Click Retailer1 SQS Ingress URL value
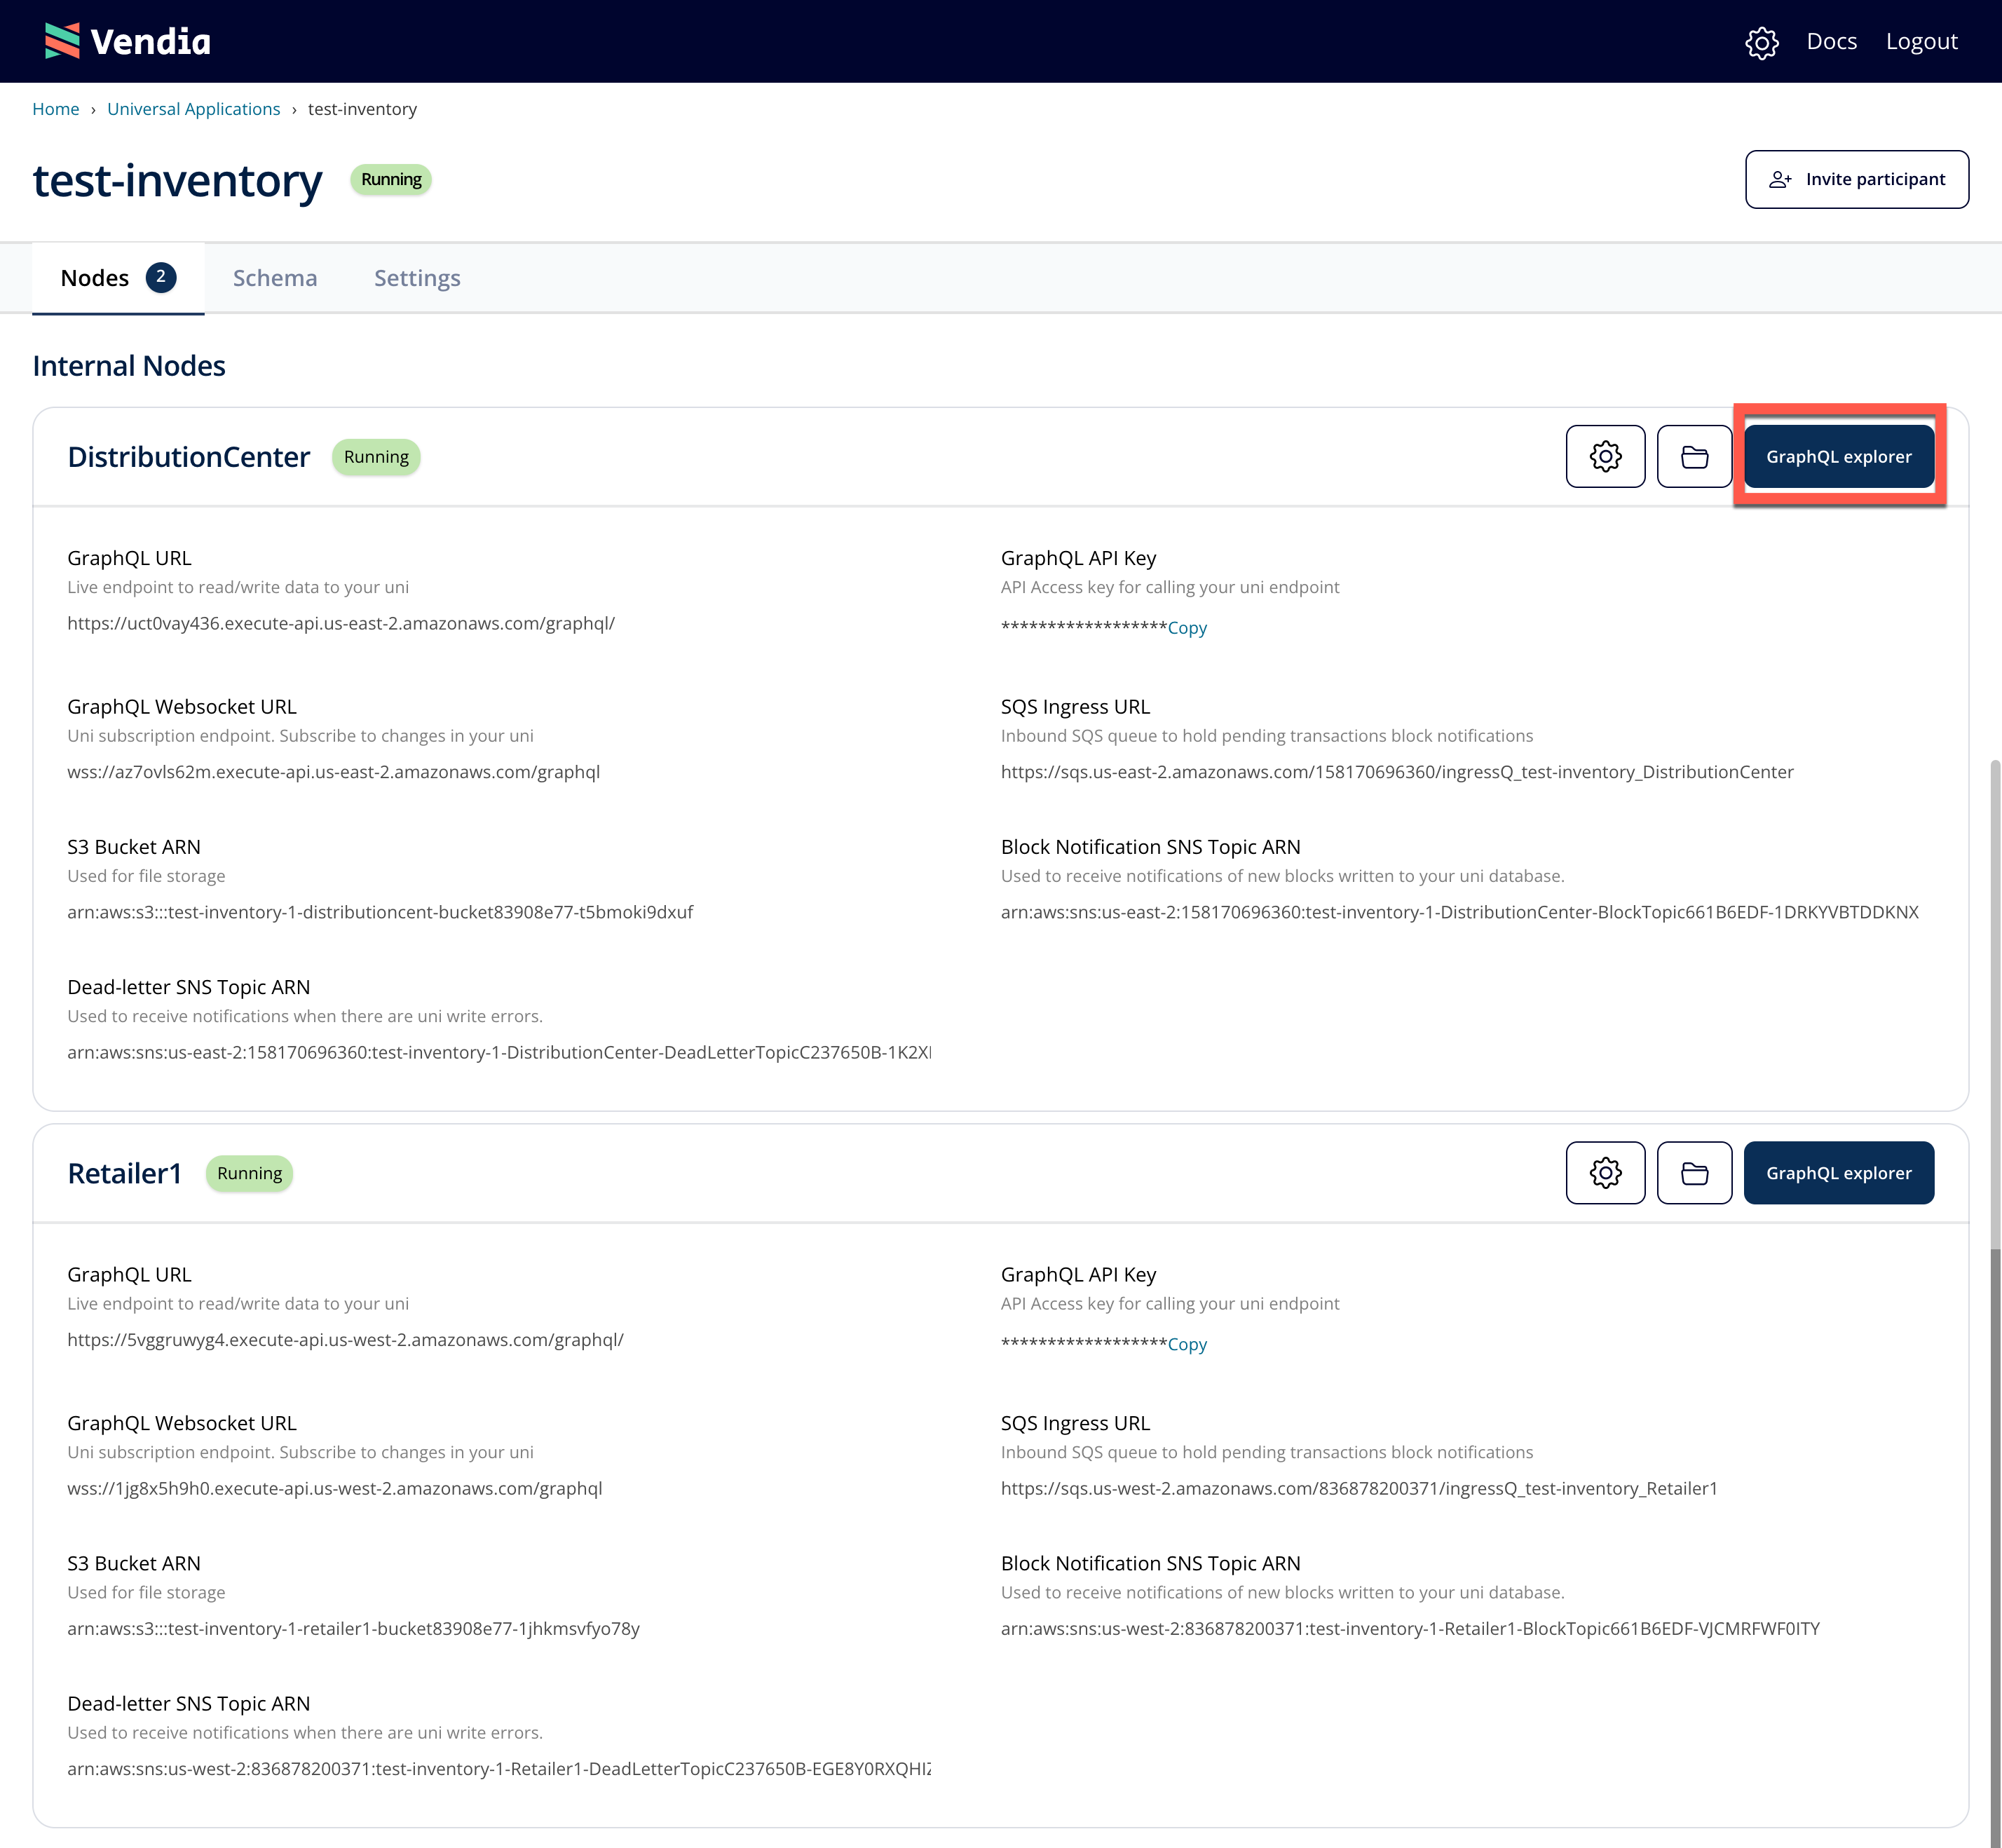The width and height of the screenshot is (2002, 1848). coord(1359,1488)
